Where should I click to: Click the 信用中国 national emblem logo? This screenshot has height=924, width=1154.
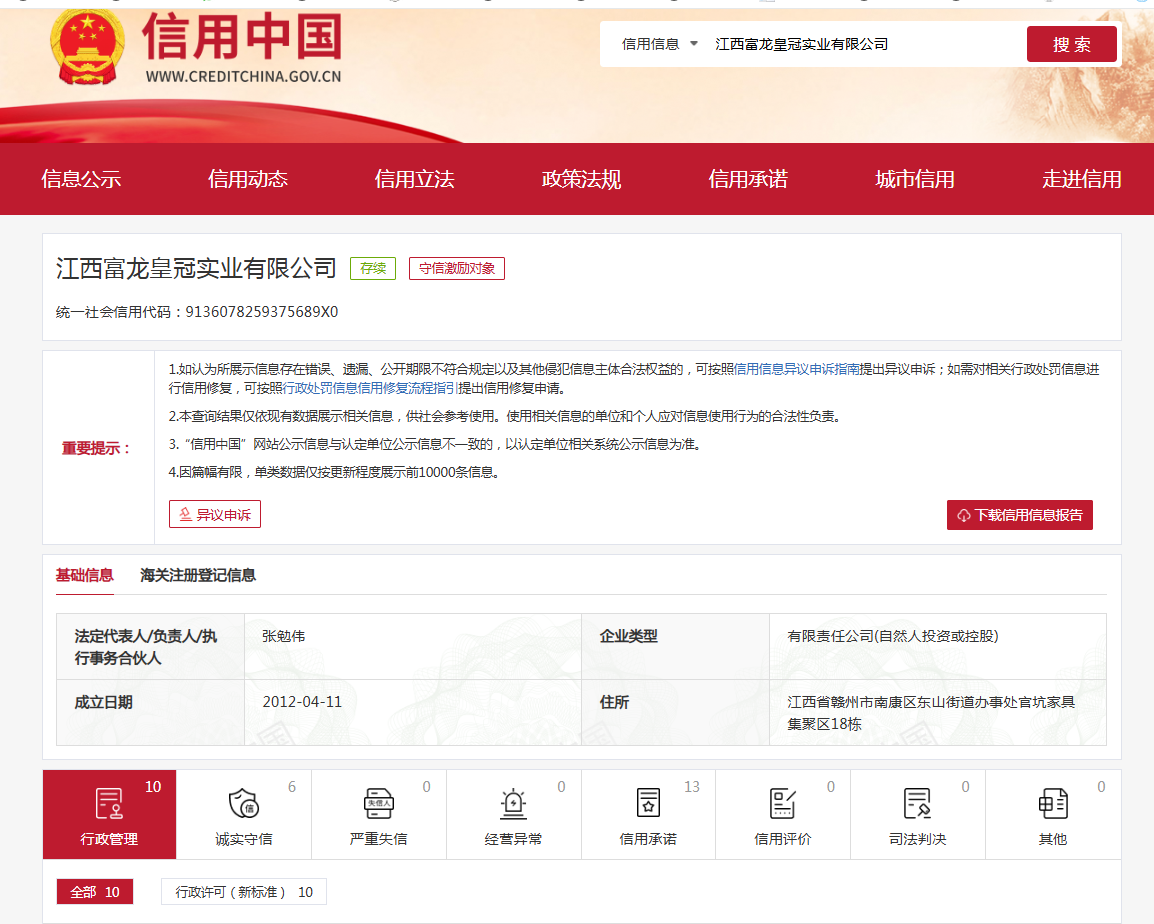pyautogui.click(x=88, y=48)
